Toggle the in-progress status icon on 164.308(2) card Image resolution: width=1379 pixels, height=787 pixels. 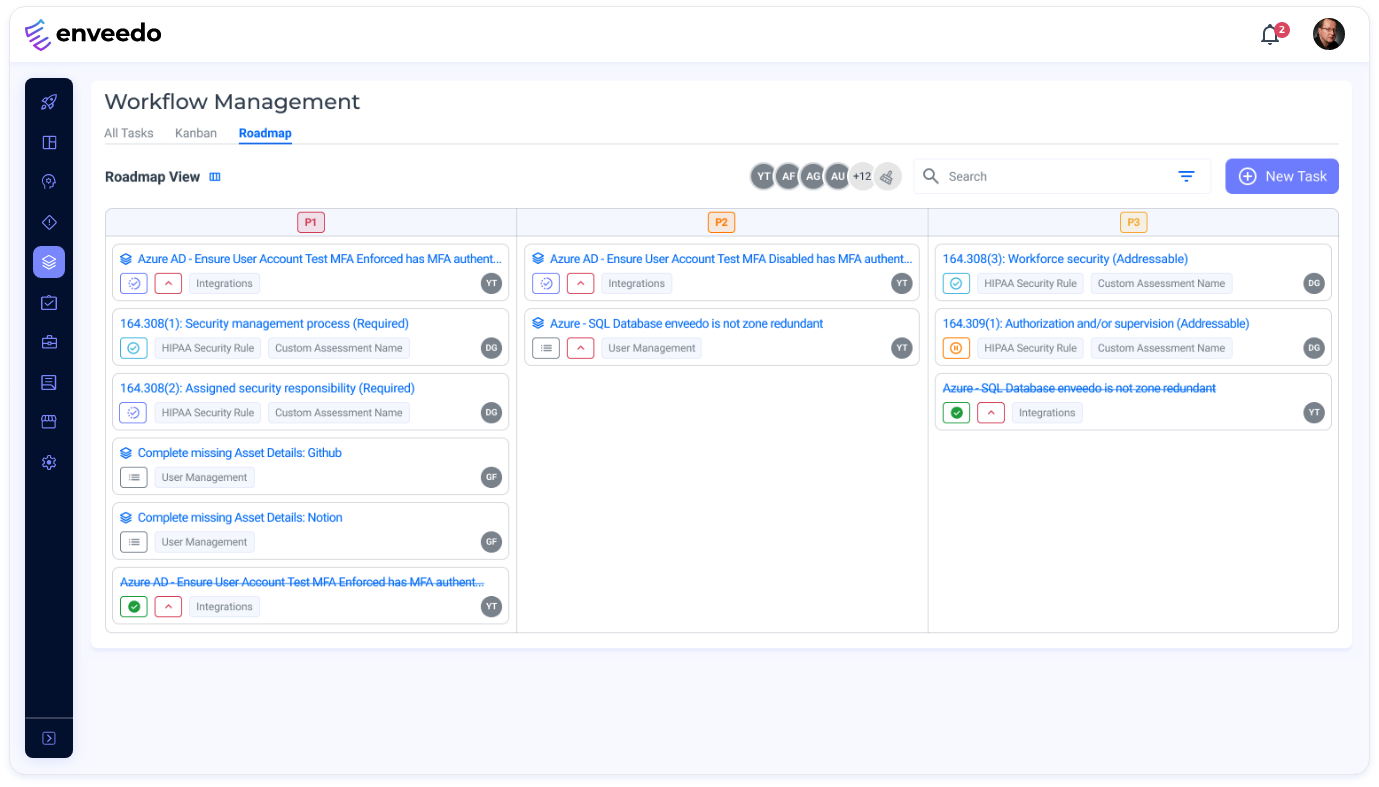(x=133, y=412)
